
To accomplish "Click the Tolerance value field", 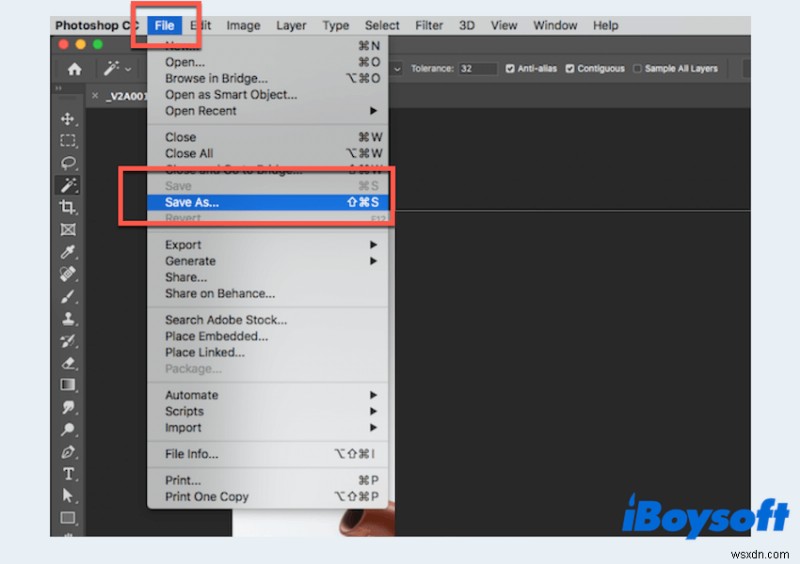I will tap(478, 68).
